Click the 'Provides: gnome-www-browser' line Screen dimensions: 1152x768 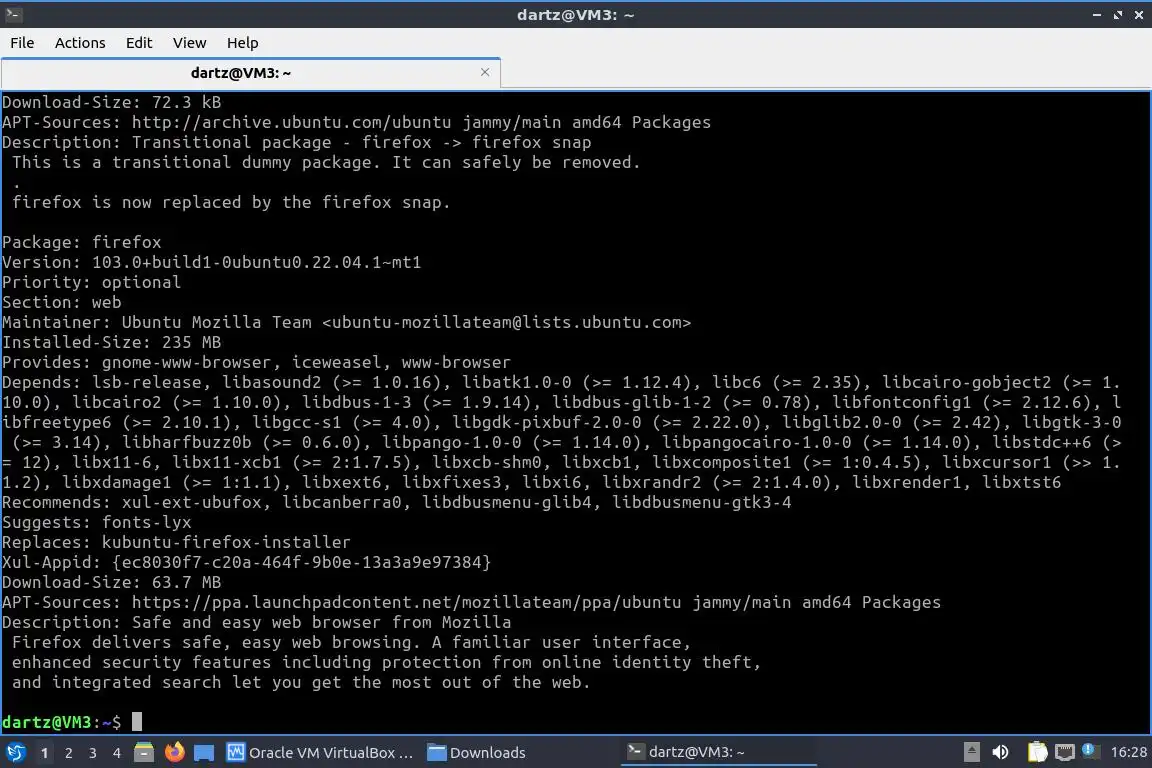tap(256, 362)
